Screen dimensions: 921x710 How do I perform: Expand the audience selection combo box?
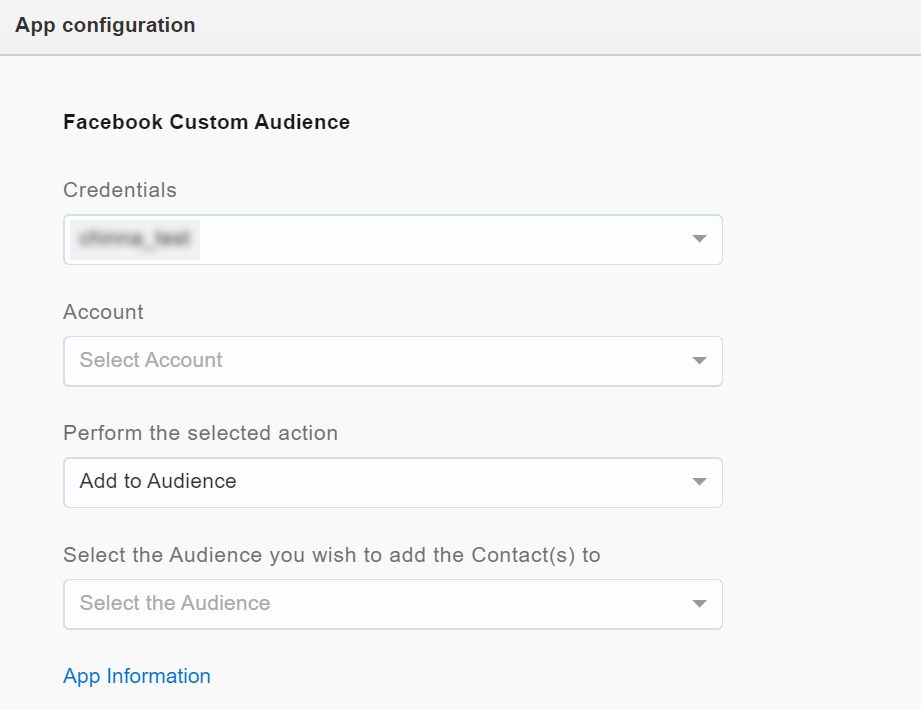pyautogui.click(x=420, y=604)
